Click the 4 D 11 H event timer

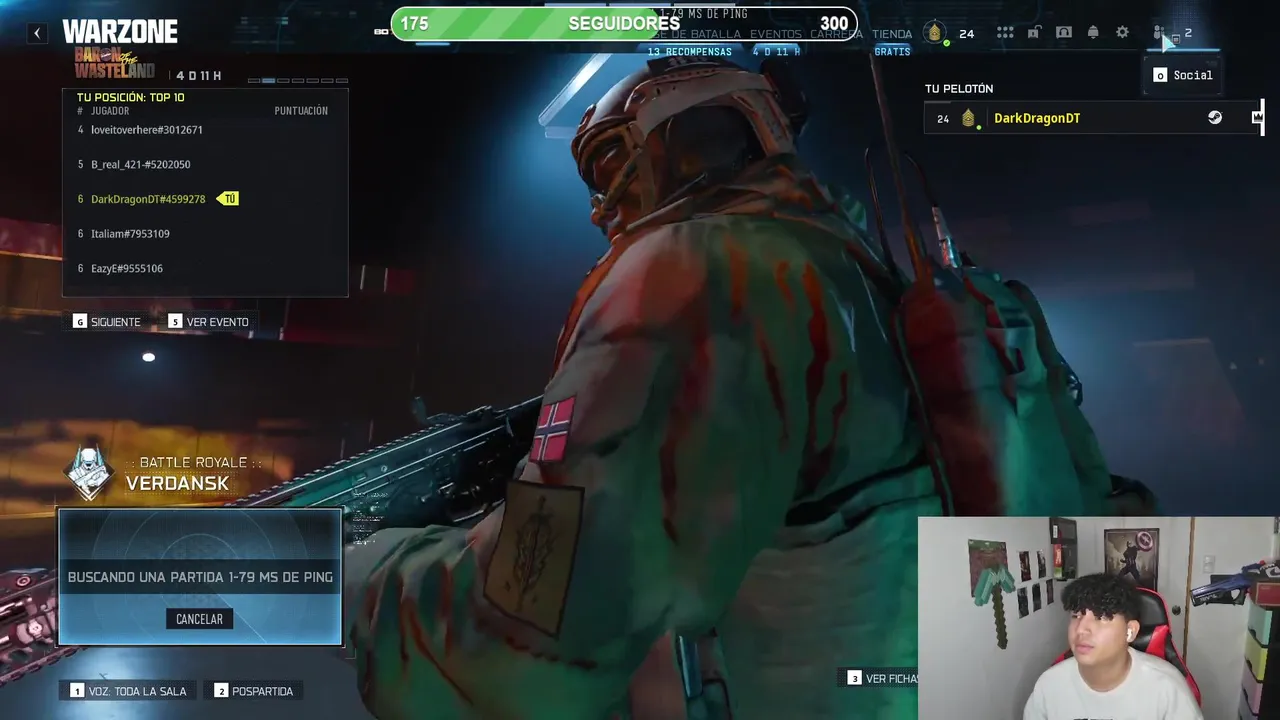point(199,76)
